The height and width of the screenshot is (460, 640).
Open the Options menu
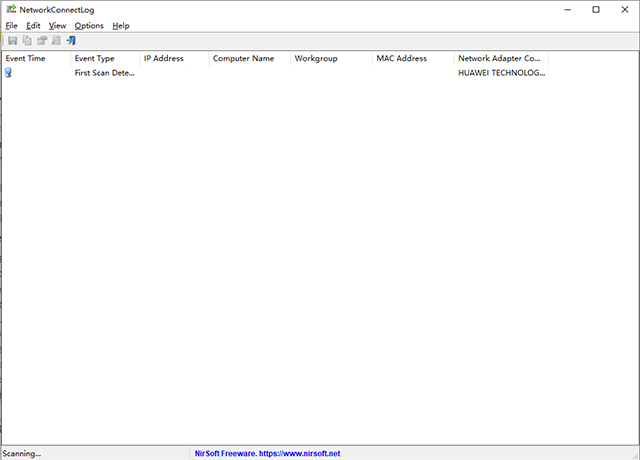(x=89, y=25)
